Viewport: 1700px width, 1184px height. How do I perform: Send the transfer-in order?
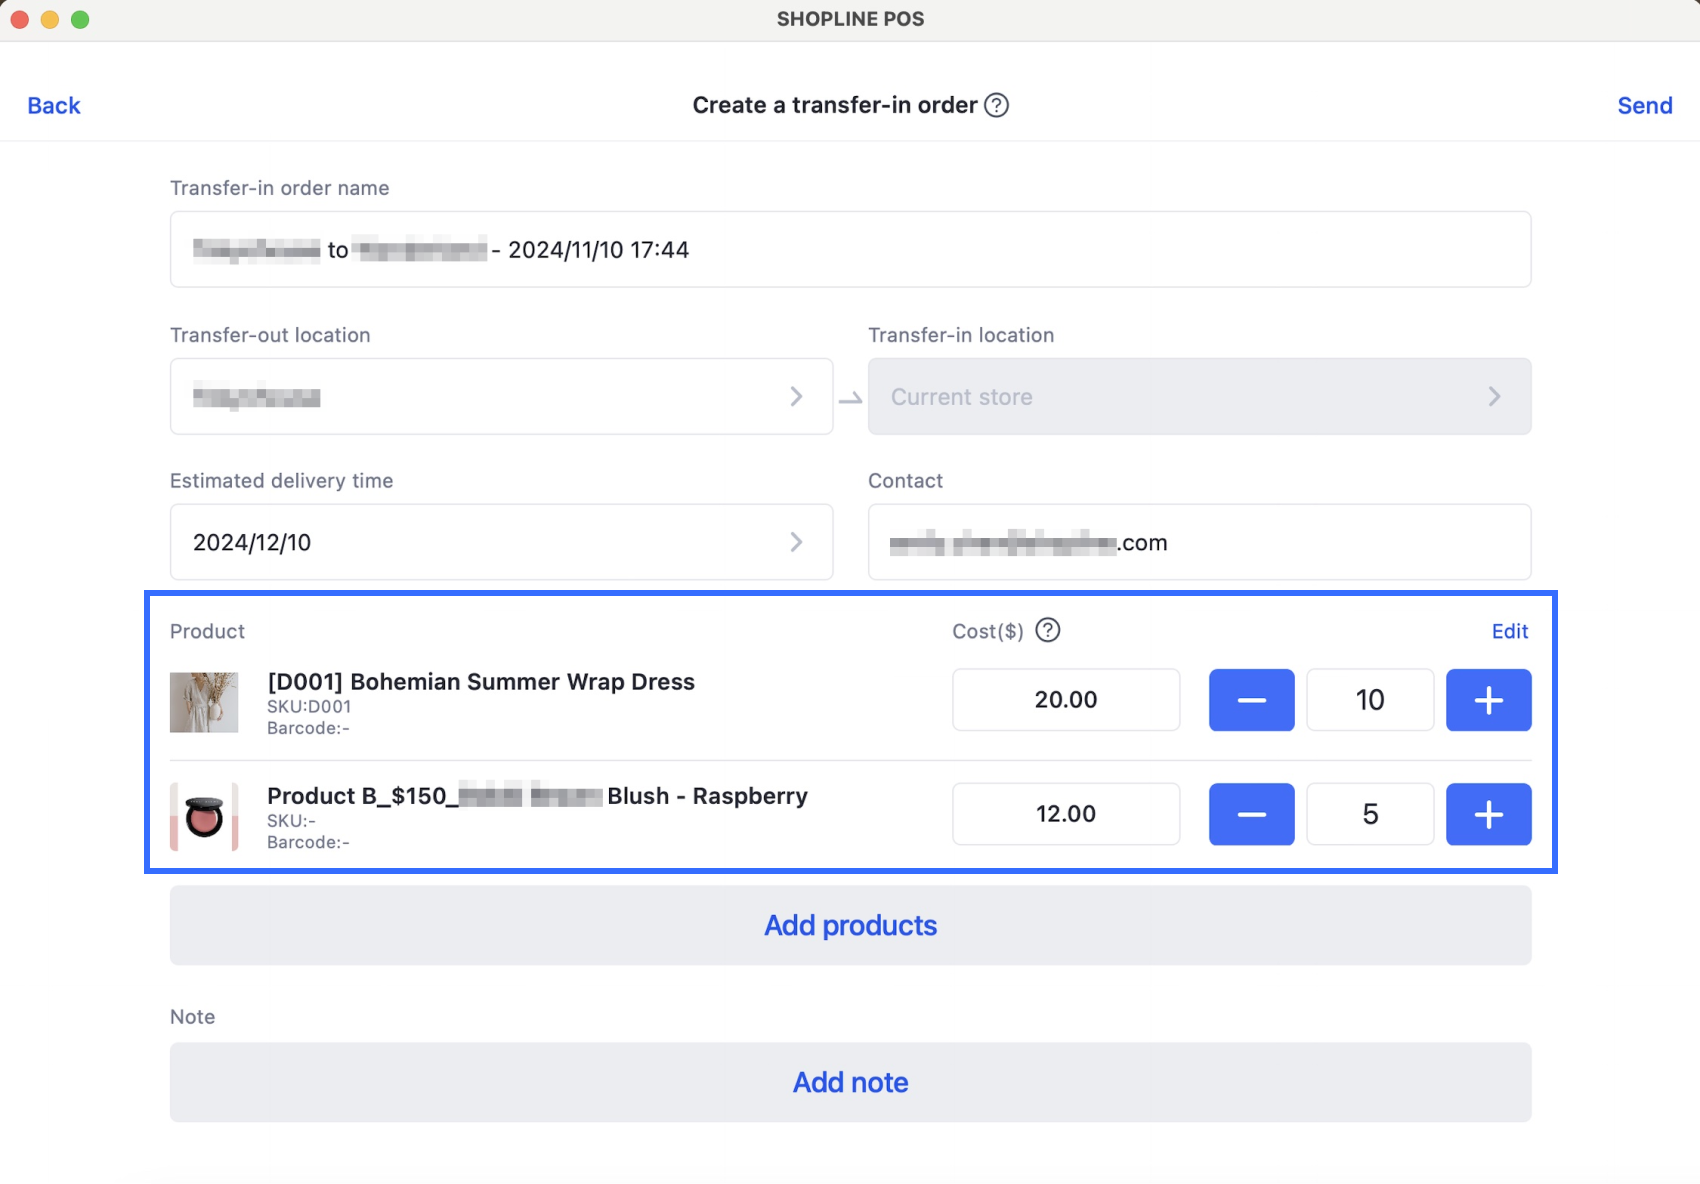click(1644, 106)
